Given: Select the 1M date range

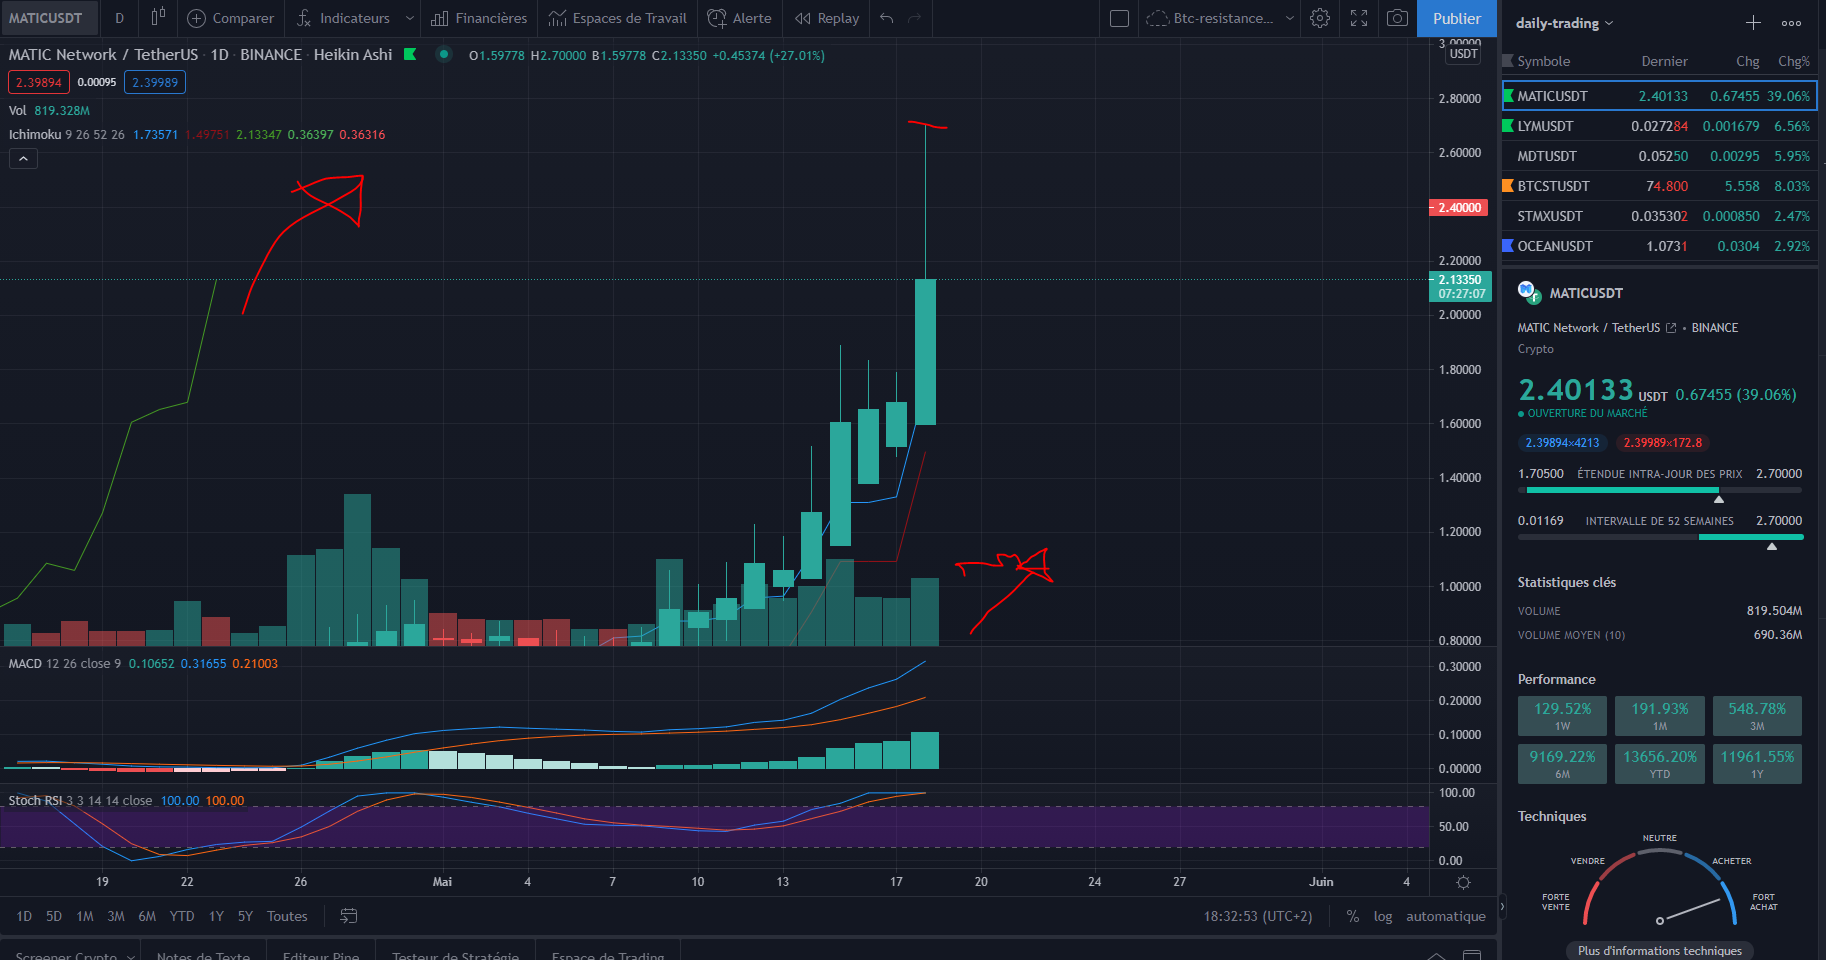Looking at the screenshot, I should (x=85, y=916).
